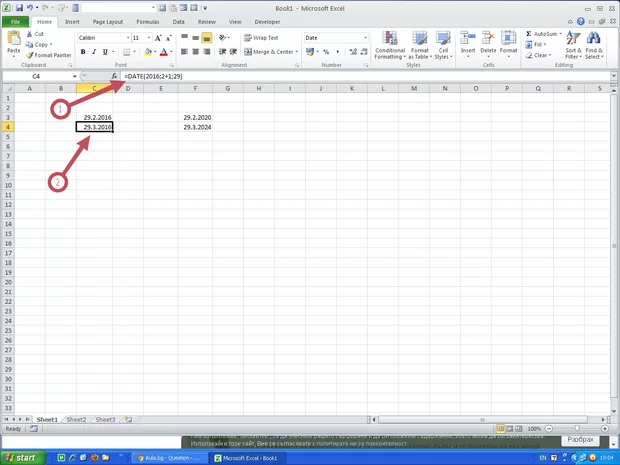The height and width of the screenshot is (465, 620).
Task: Toggle Wrap Text for the cell
Action: click(x=261, y=38)
